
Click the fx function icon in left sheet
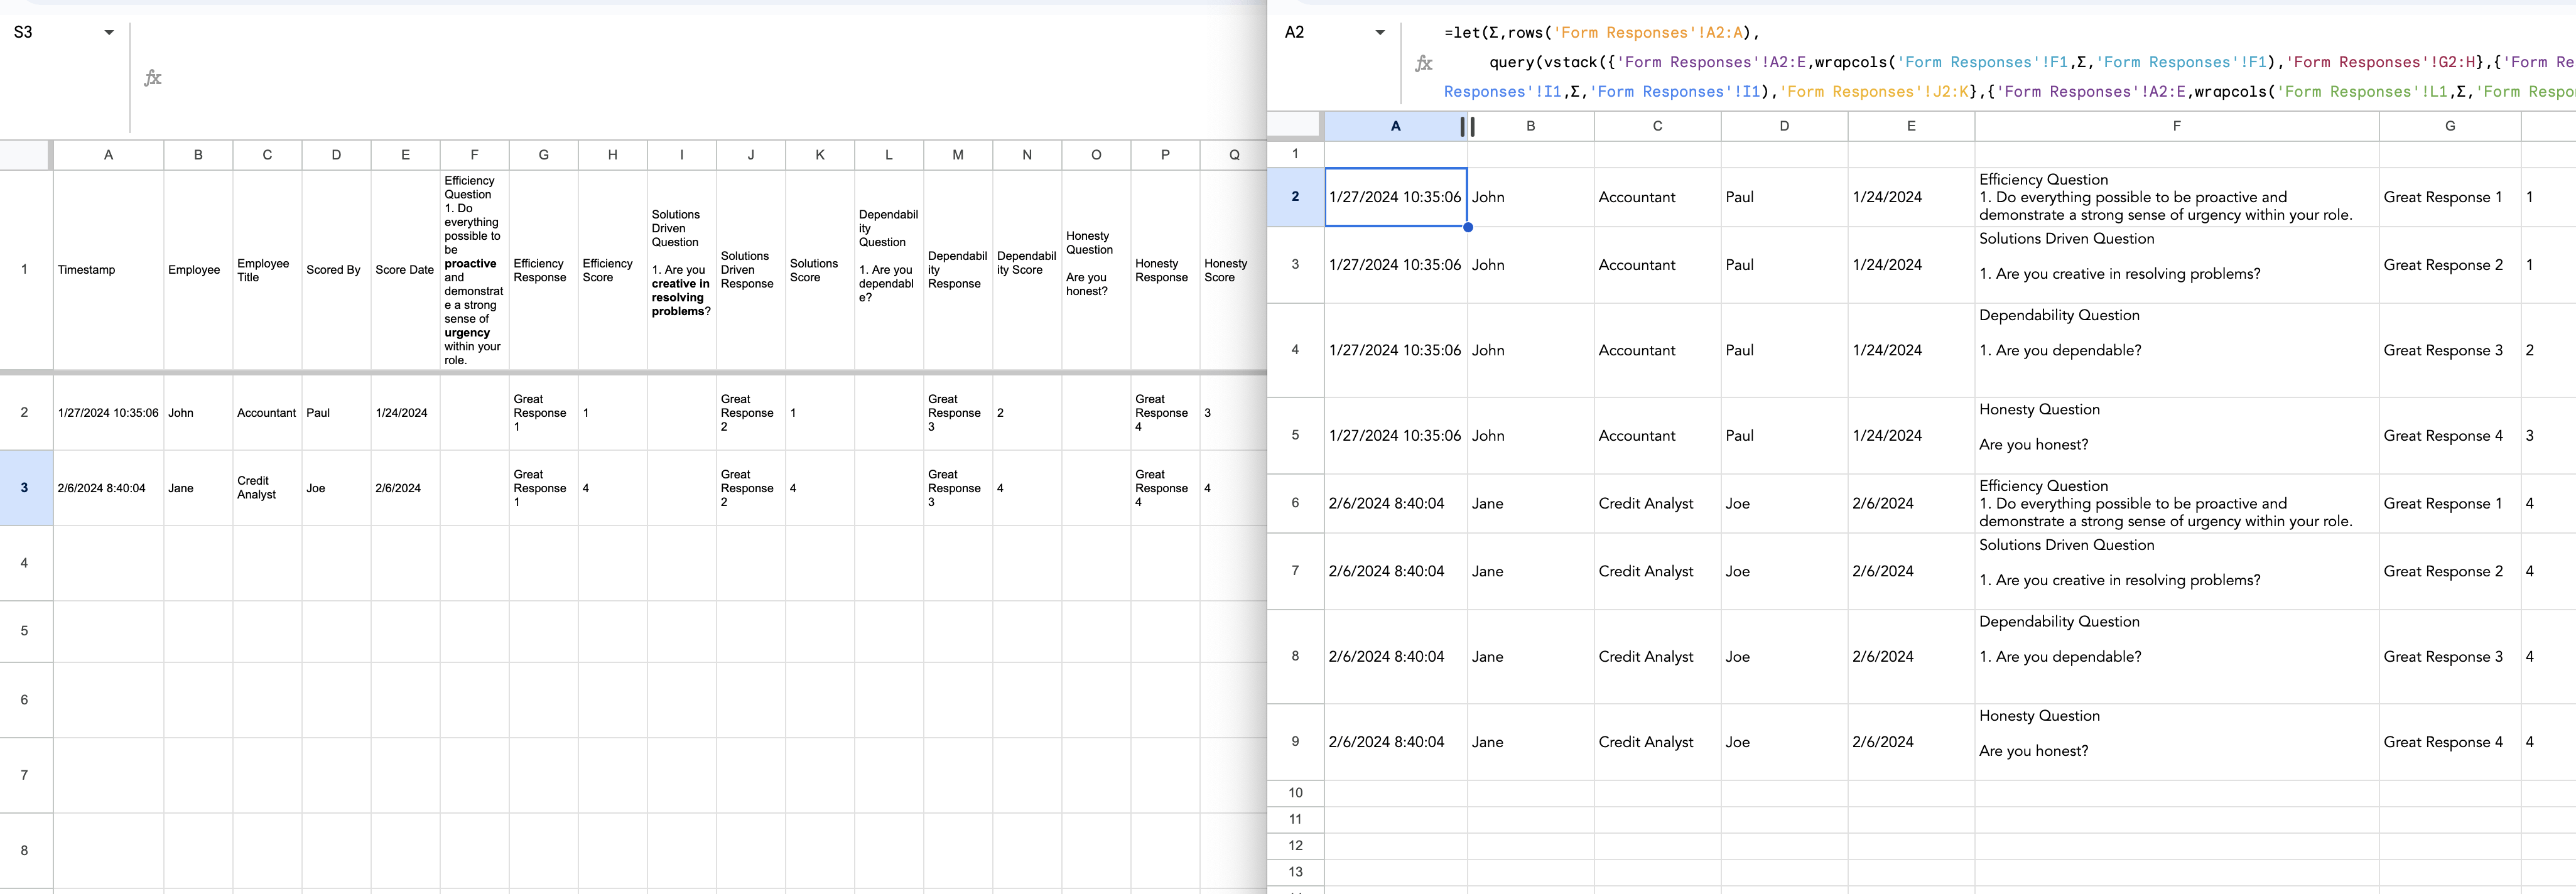coord(152,78)
